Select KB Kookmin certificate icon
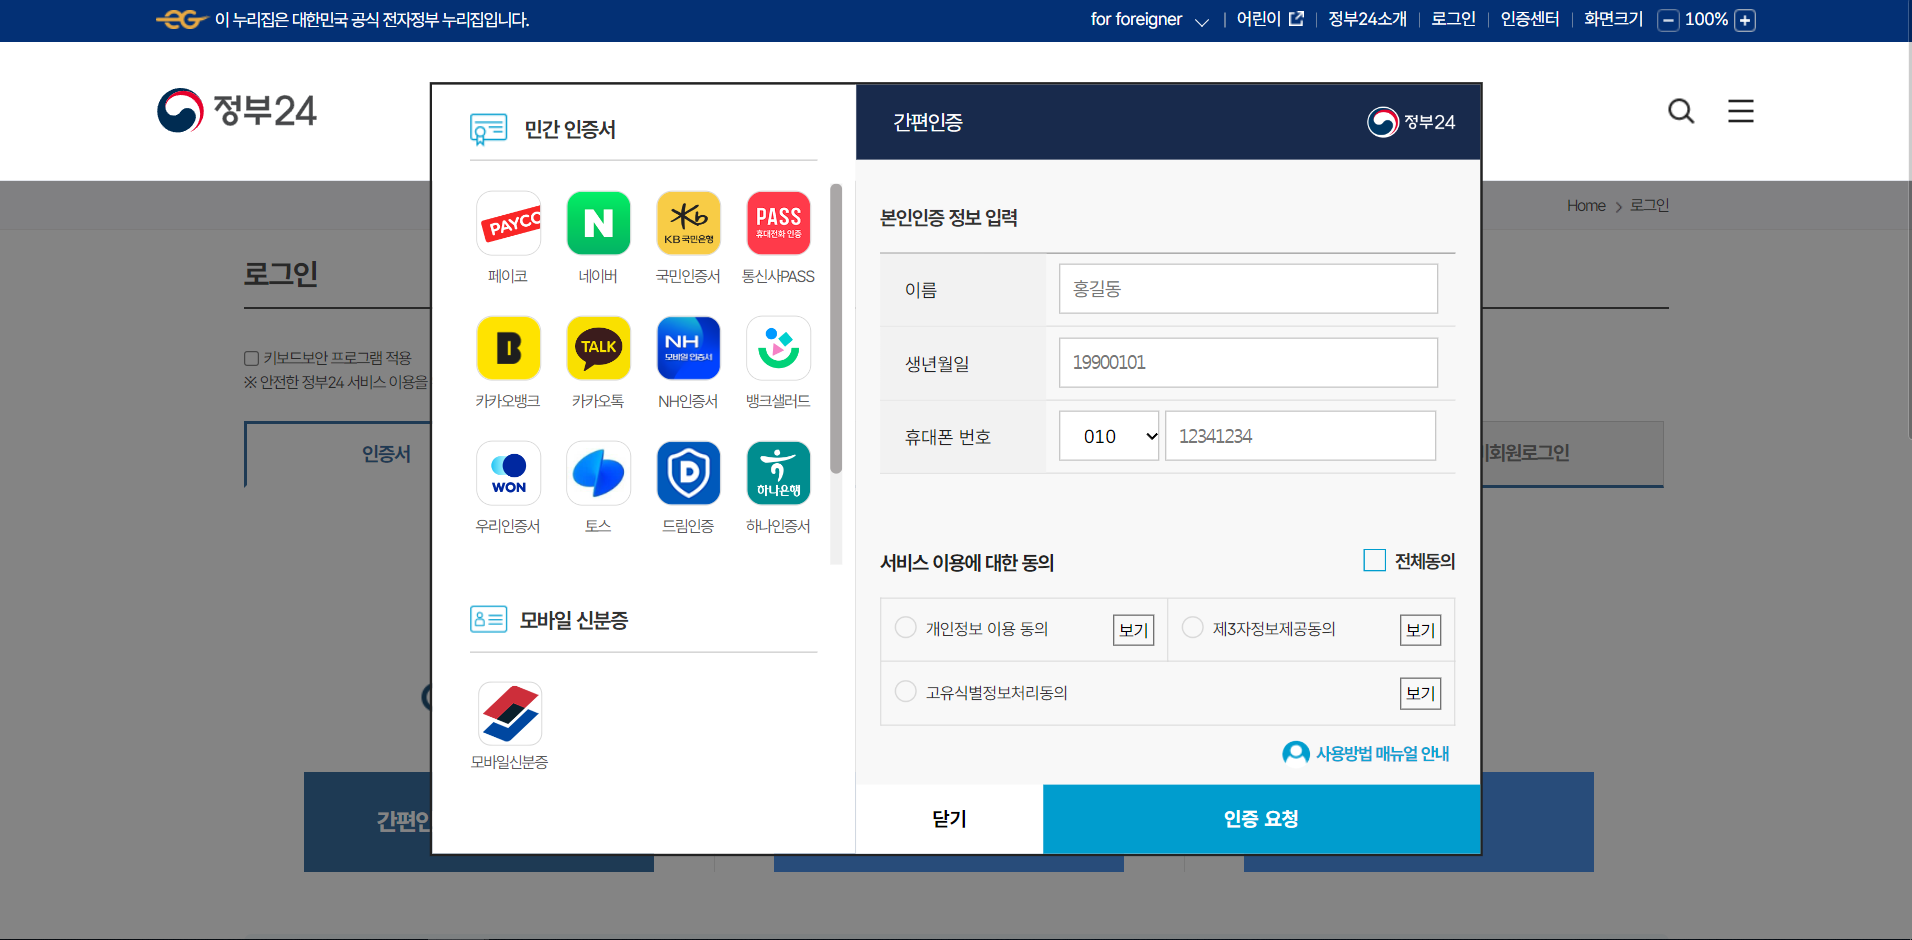The image size is (1912, 940). [x=688, y=223]
